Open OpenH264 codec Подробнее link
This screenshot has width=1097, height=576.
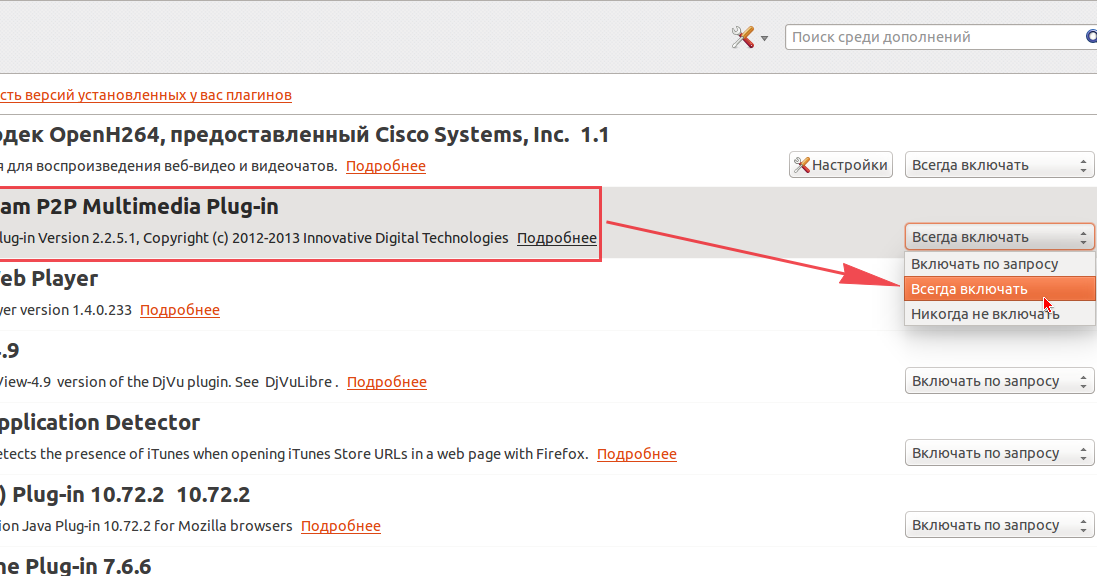[x=385, y=166]
